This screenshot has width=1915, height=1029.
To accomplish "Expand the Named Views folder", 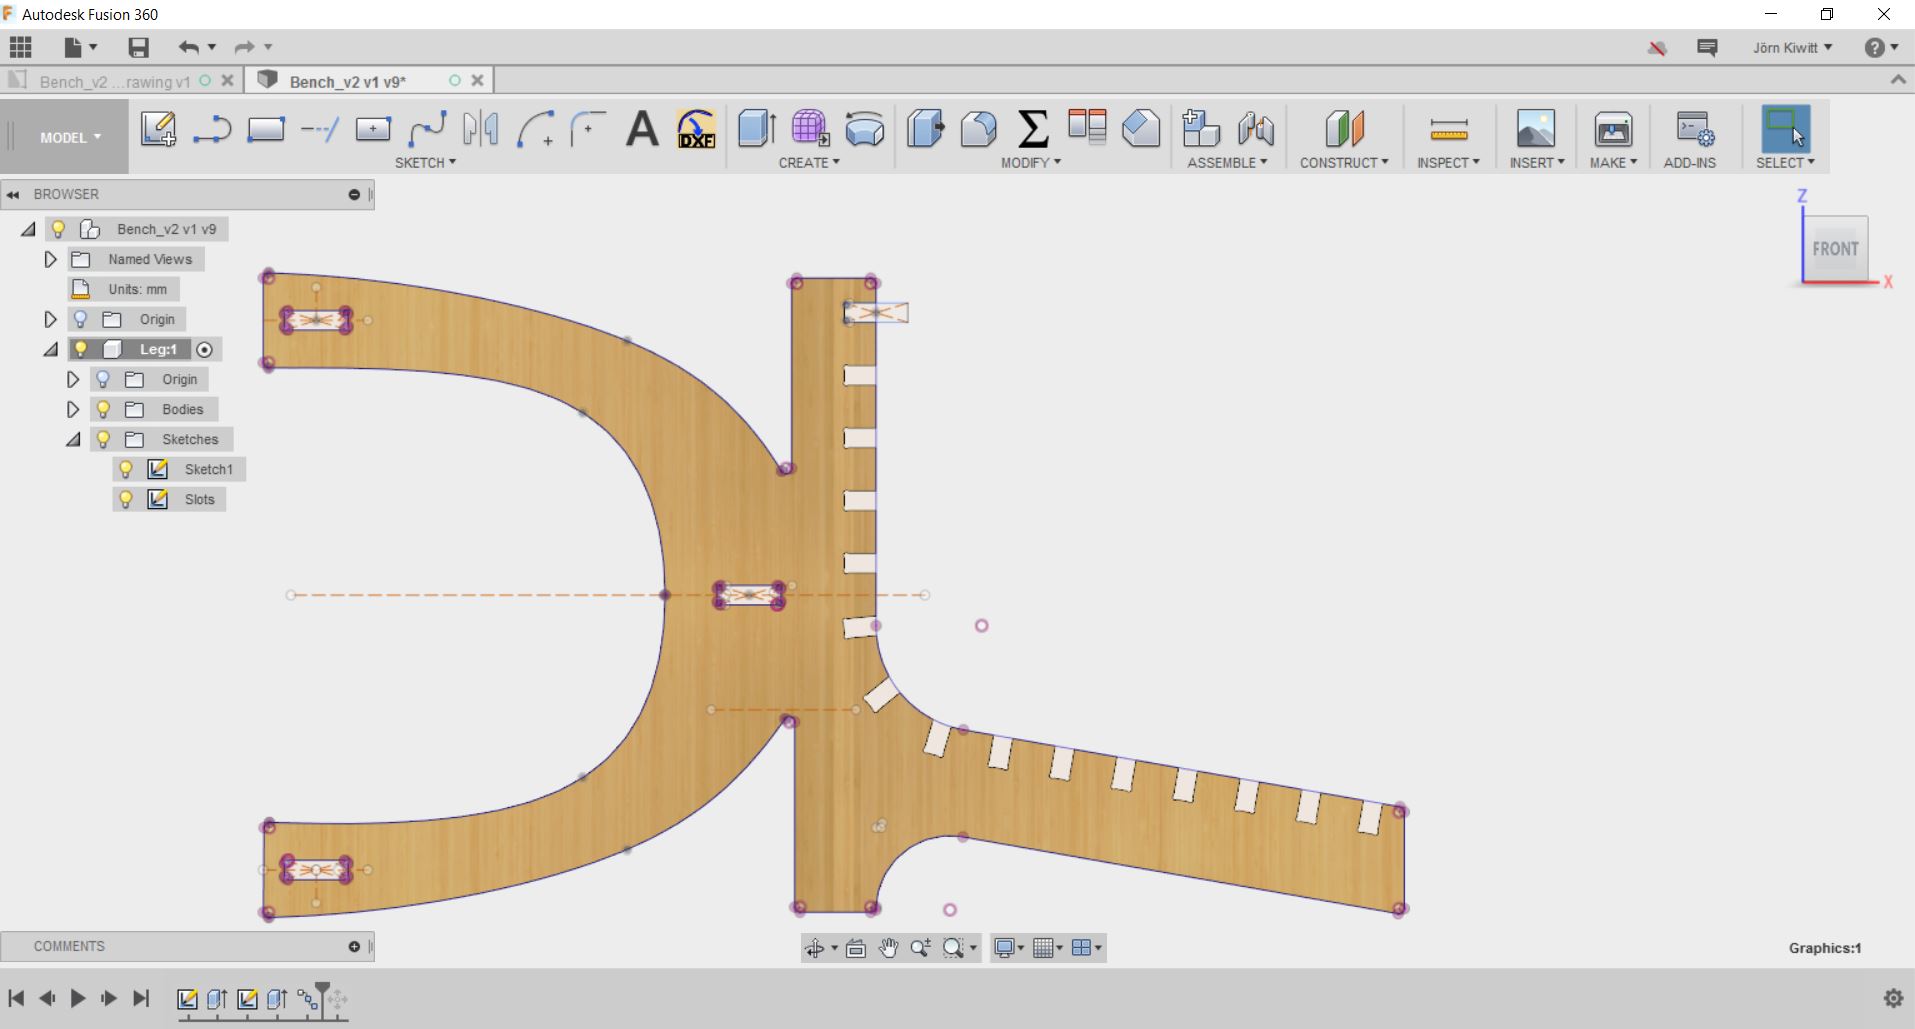I will coord(50,259).
